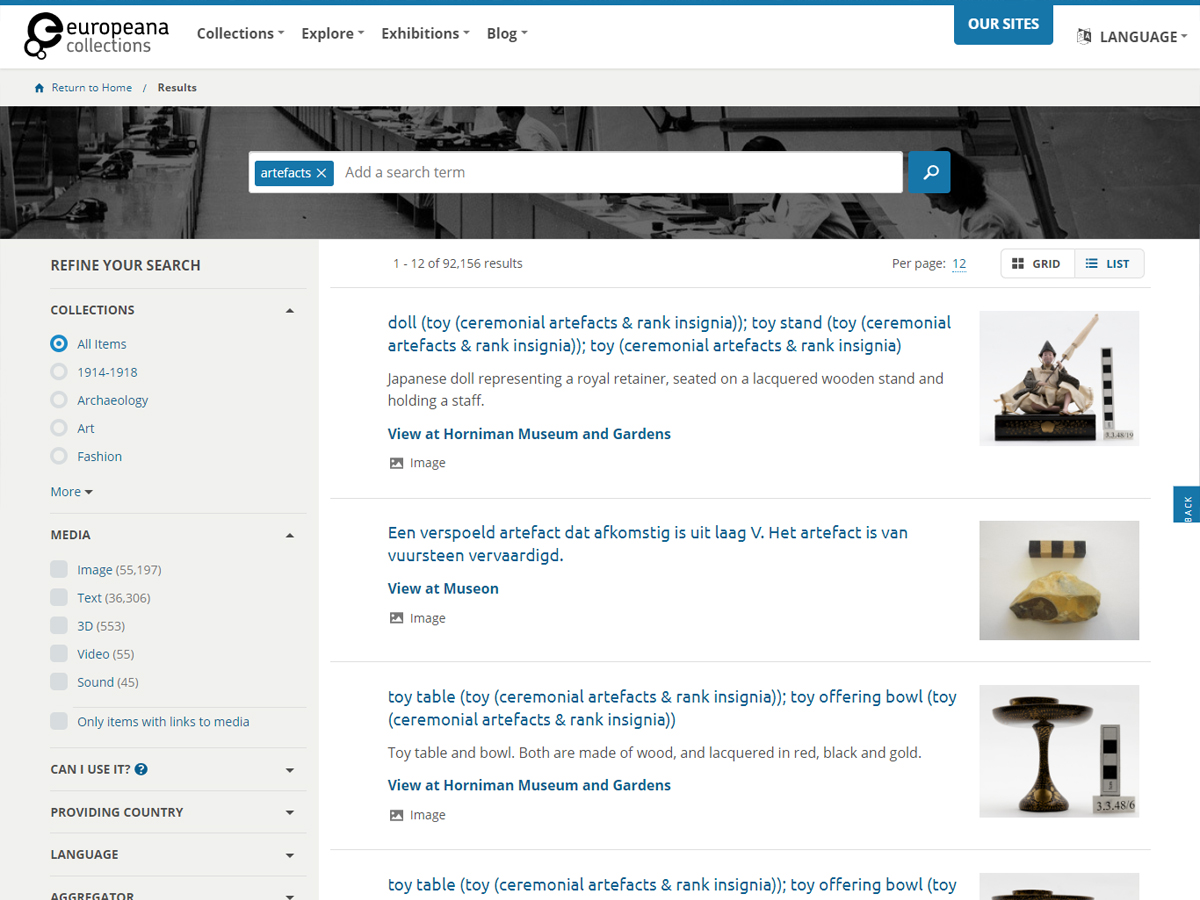Open the Exhibitions menu
The height and width of the screenshot is (900, 1200).
pos(425,33)
